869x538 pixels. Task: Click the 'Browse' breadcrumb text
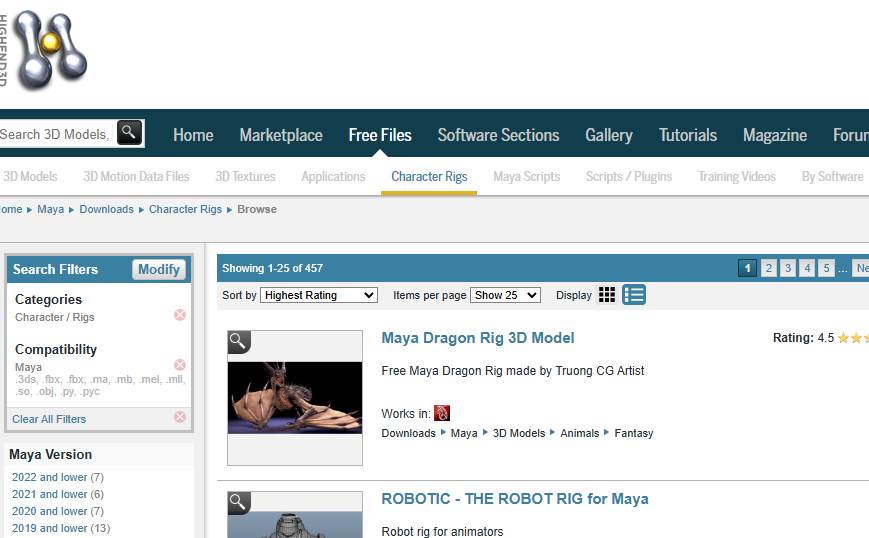tap(257, 209)
